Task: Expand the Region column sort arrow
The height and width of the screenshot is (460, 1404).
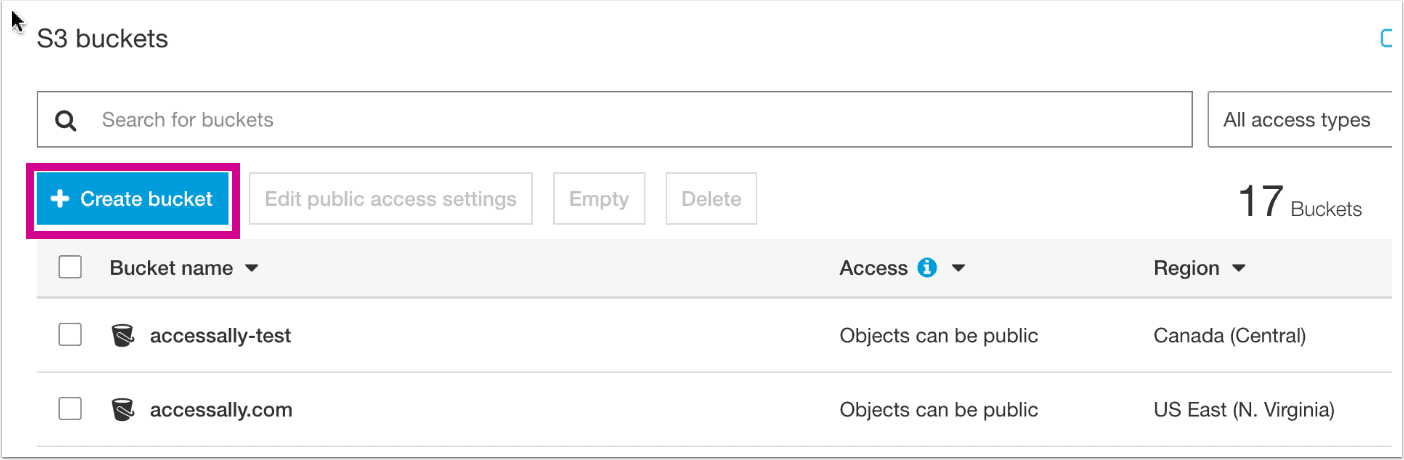Action: (x=1239, y=269)
